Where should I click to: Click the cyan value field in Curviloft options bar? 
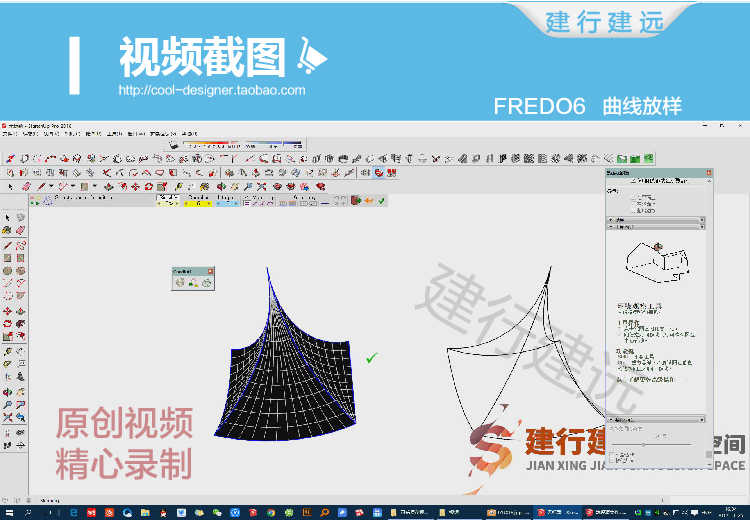tap(226, 204)
